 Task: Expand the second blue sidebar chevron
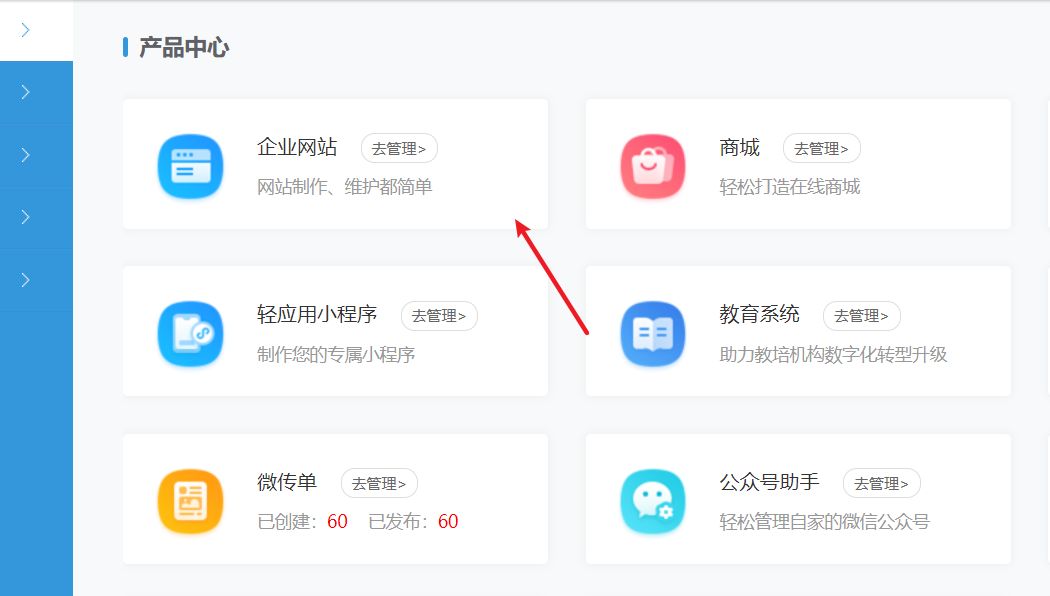tap(25, 155)
